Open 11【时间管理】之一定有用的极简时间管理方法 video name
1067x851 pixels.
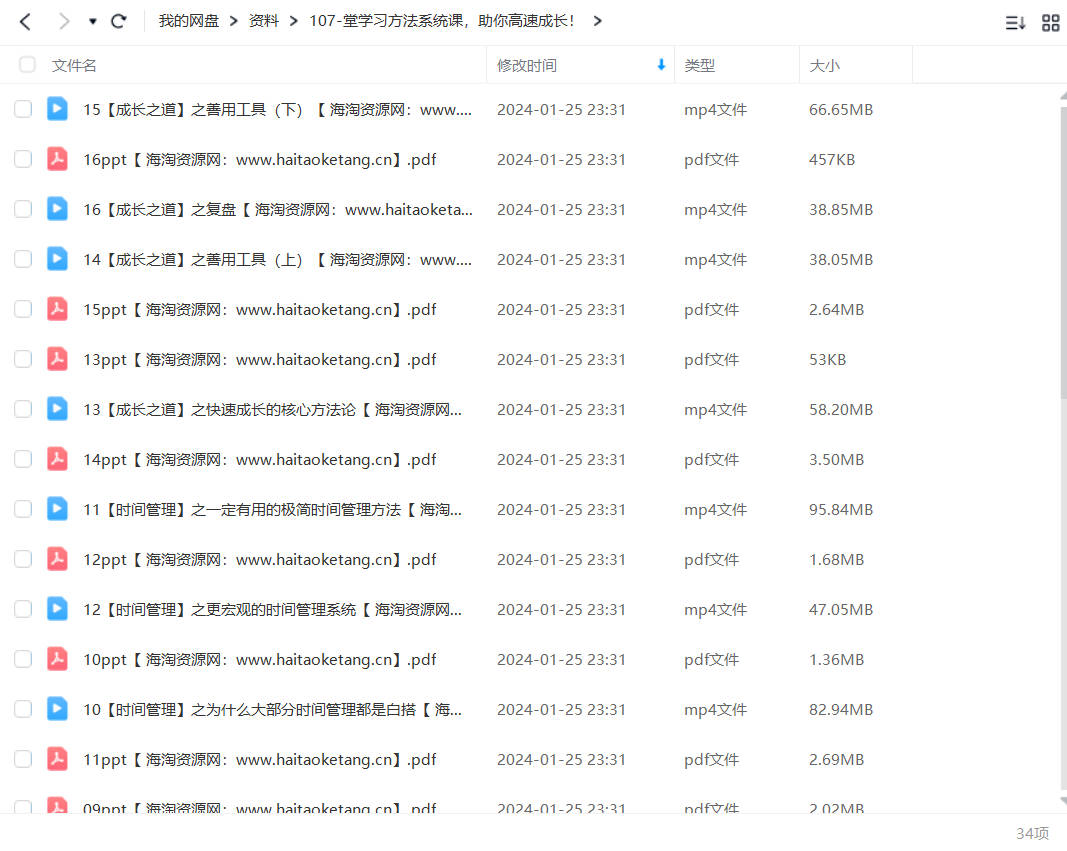coord(272,510)
